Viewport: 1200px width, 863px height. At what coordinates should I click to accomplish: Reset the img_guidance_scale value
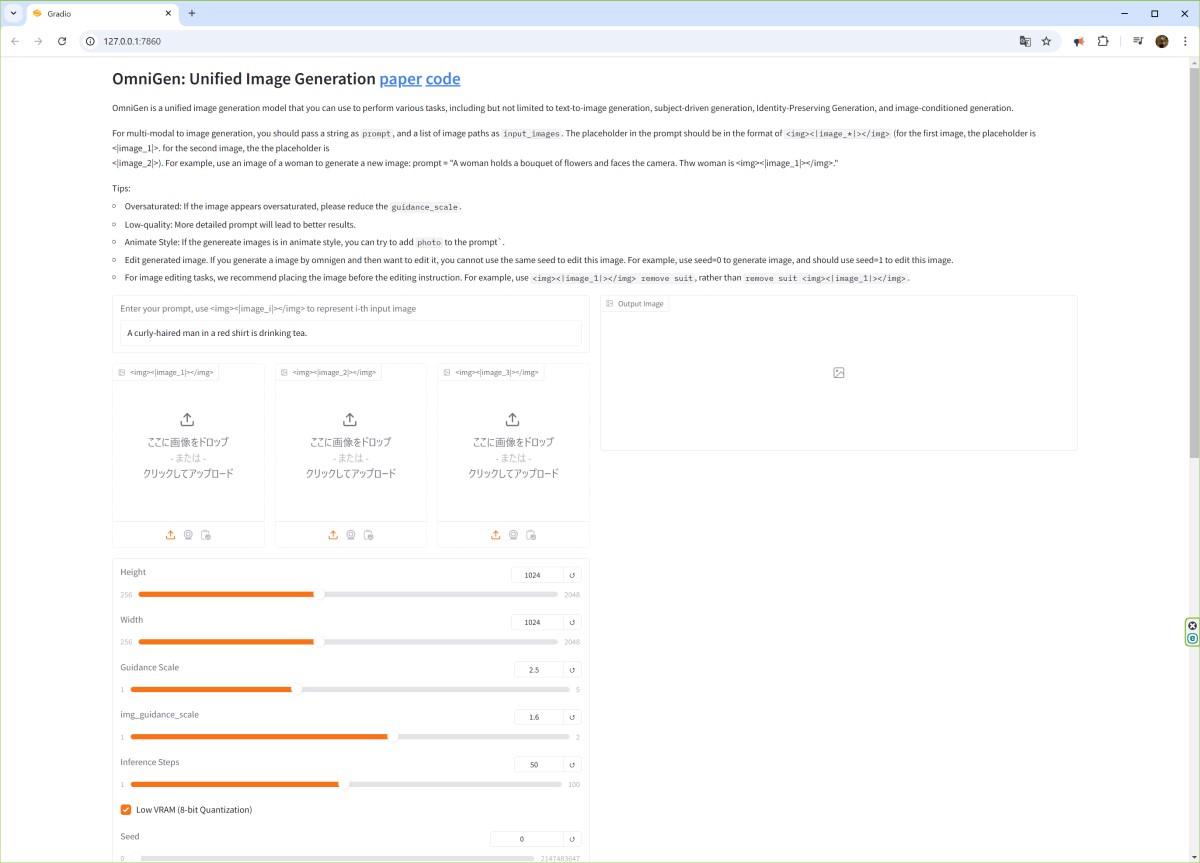click(x=572, y=717)
